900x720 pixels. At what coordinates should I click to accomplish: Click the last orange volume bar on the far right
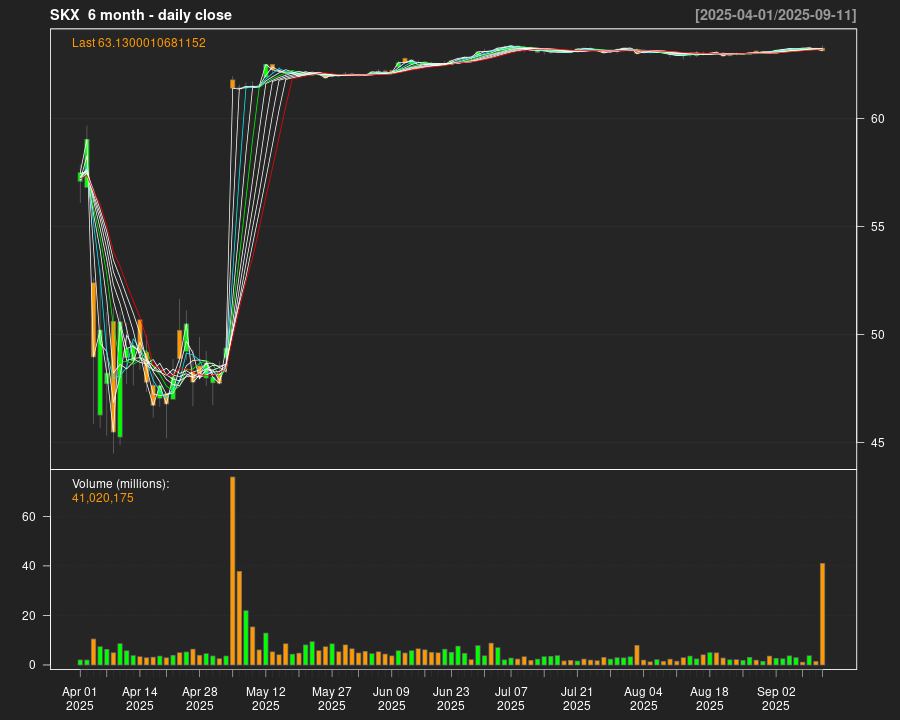pyautogui.click(x=822, y=614)
